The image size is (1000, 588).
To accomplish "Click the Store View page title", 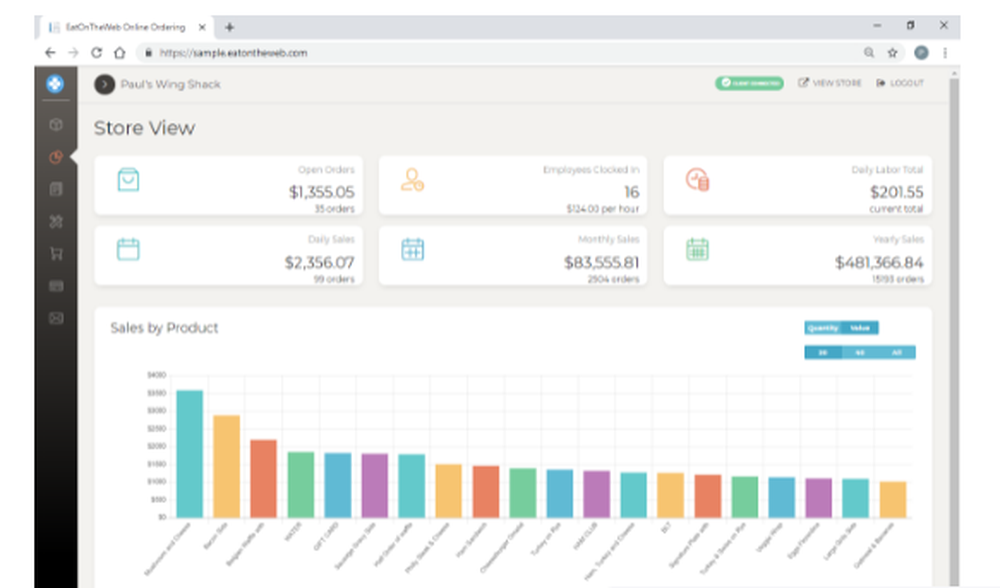I will [144, 128].
